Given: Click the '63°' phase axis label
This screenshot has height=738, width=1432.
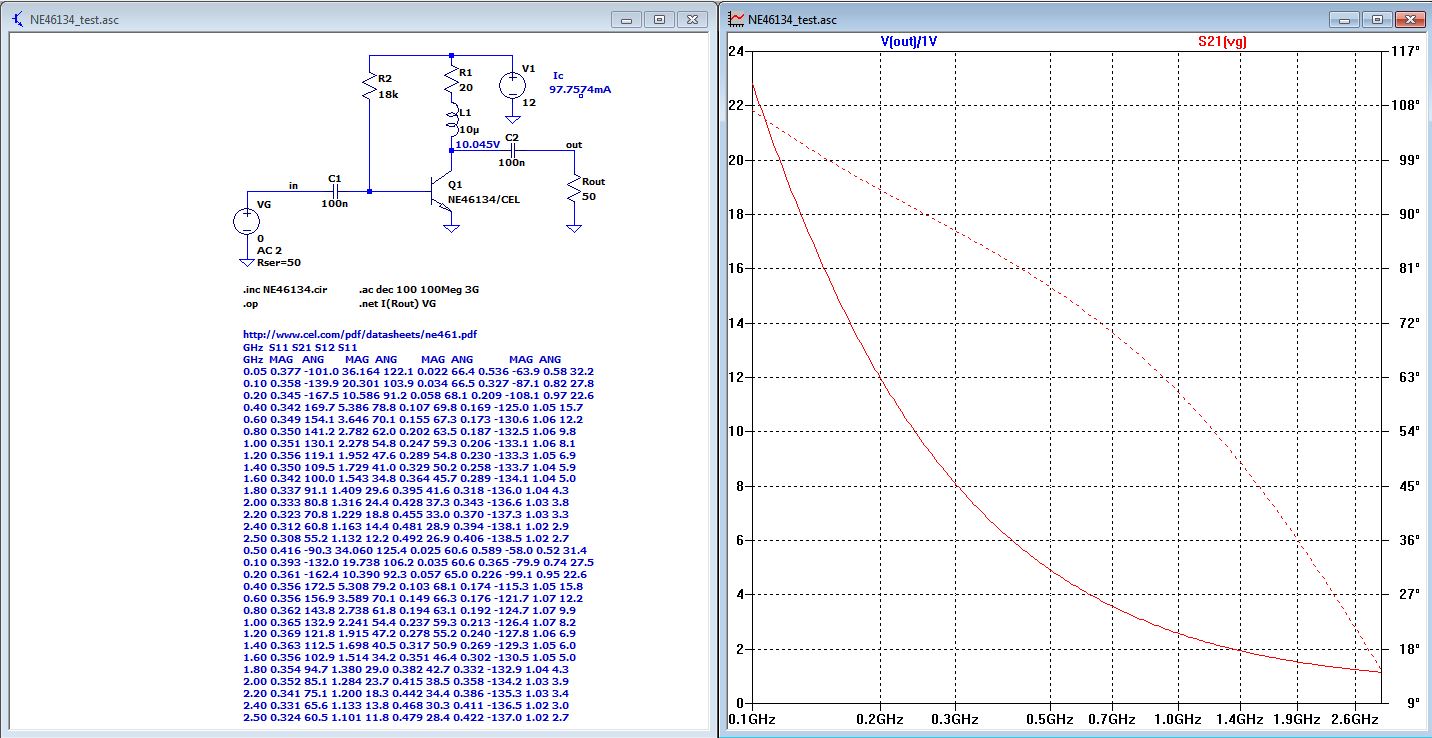Looking at the screenshot, I should tap(1409, 377).
